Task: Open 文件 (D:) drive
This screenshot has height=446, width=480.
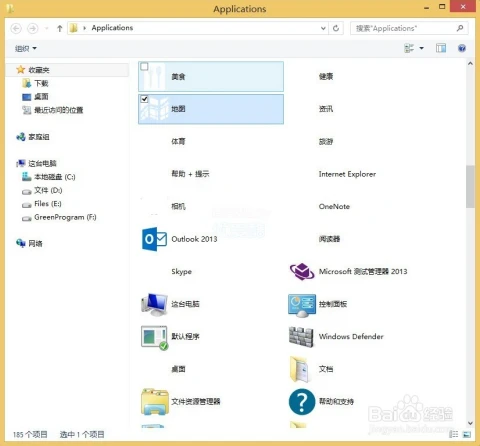Action: (x=49, y=190)
